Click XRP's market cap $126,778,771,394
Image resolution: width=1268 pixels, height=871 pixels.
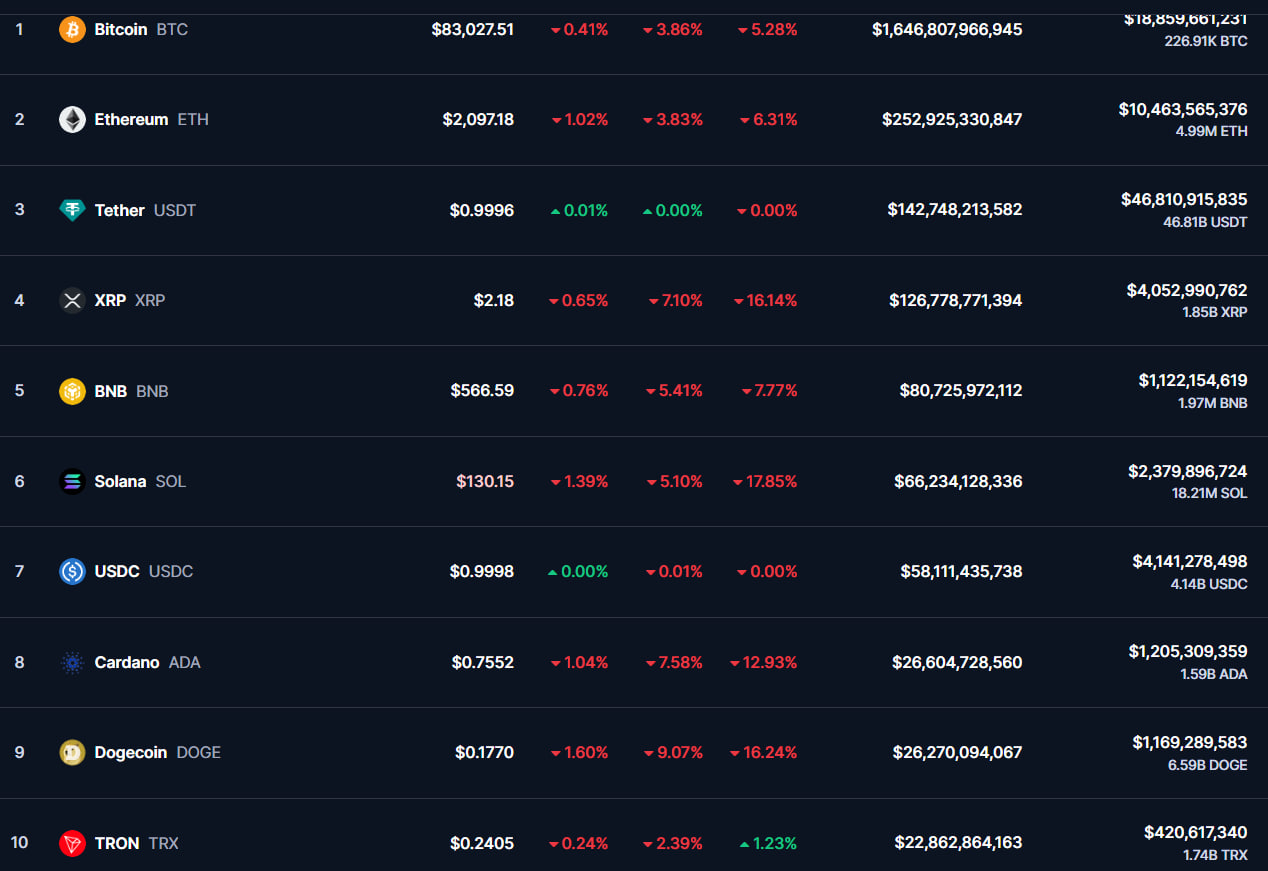point(956,300)
